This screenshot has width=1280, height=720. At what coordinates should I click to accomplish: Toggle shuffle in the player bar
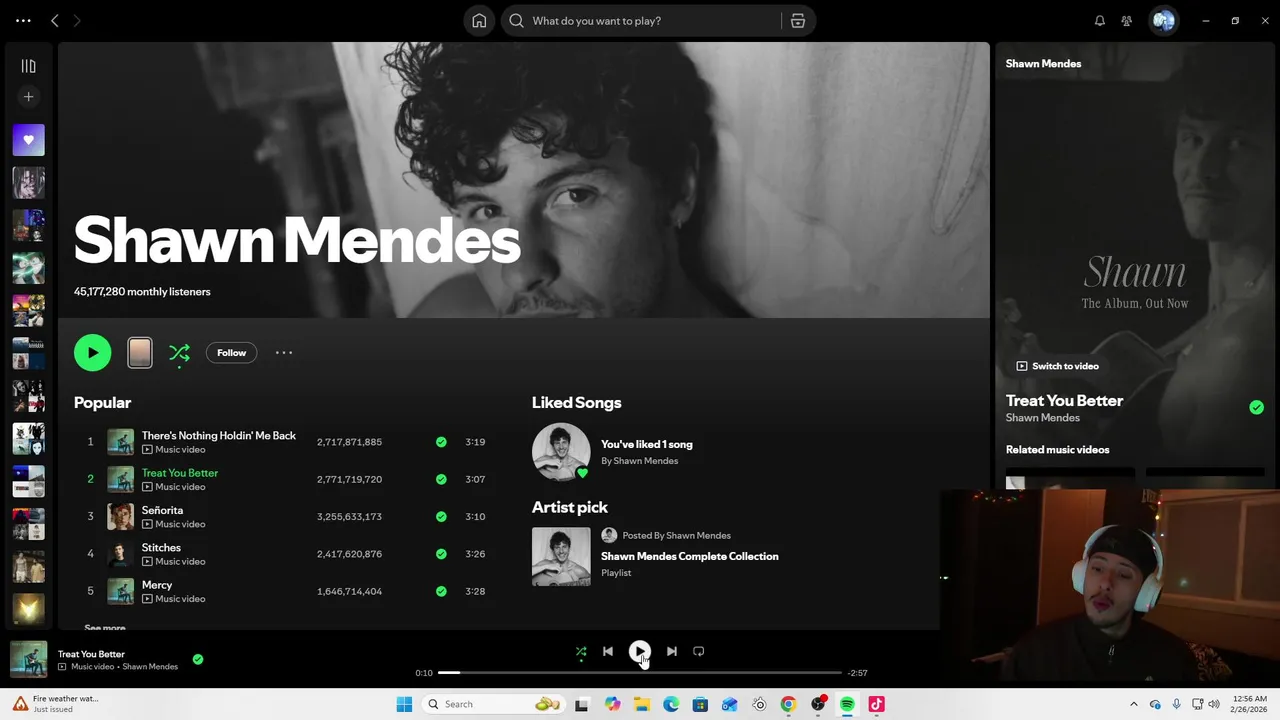point(581,651)
